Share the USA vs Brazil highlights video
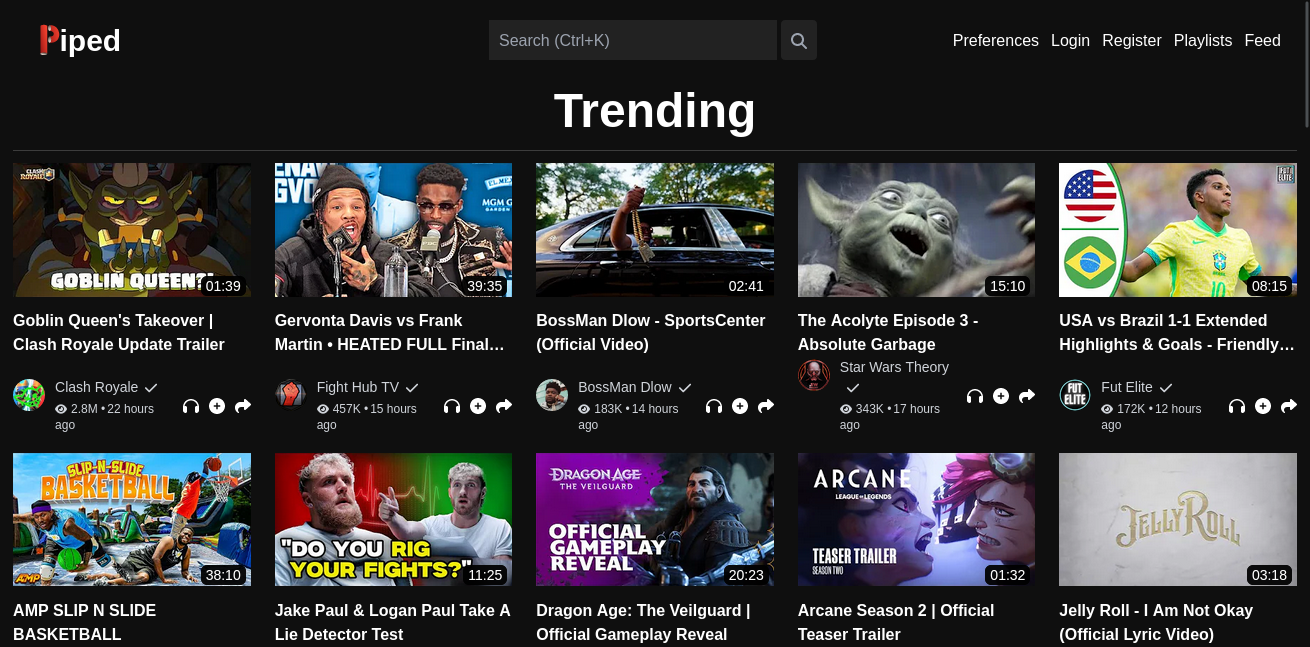 coord(1289,406)
